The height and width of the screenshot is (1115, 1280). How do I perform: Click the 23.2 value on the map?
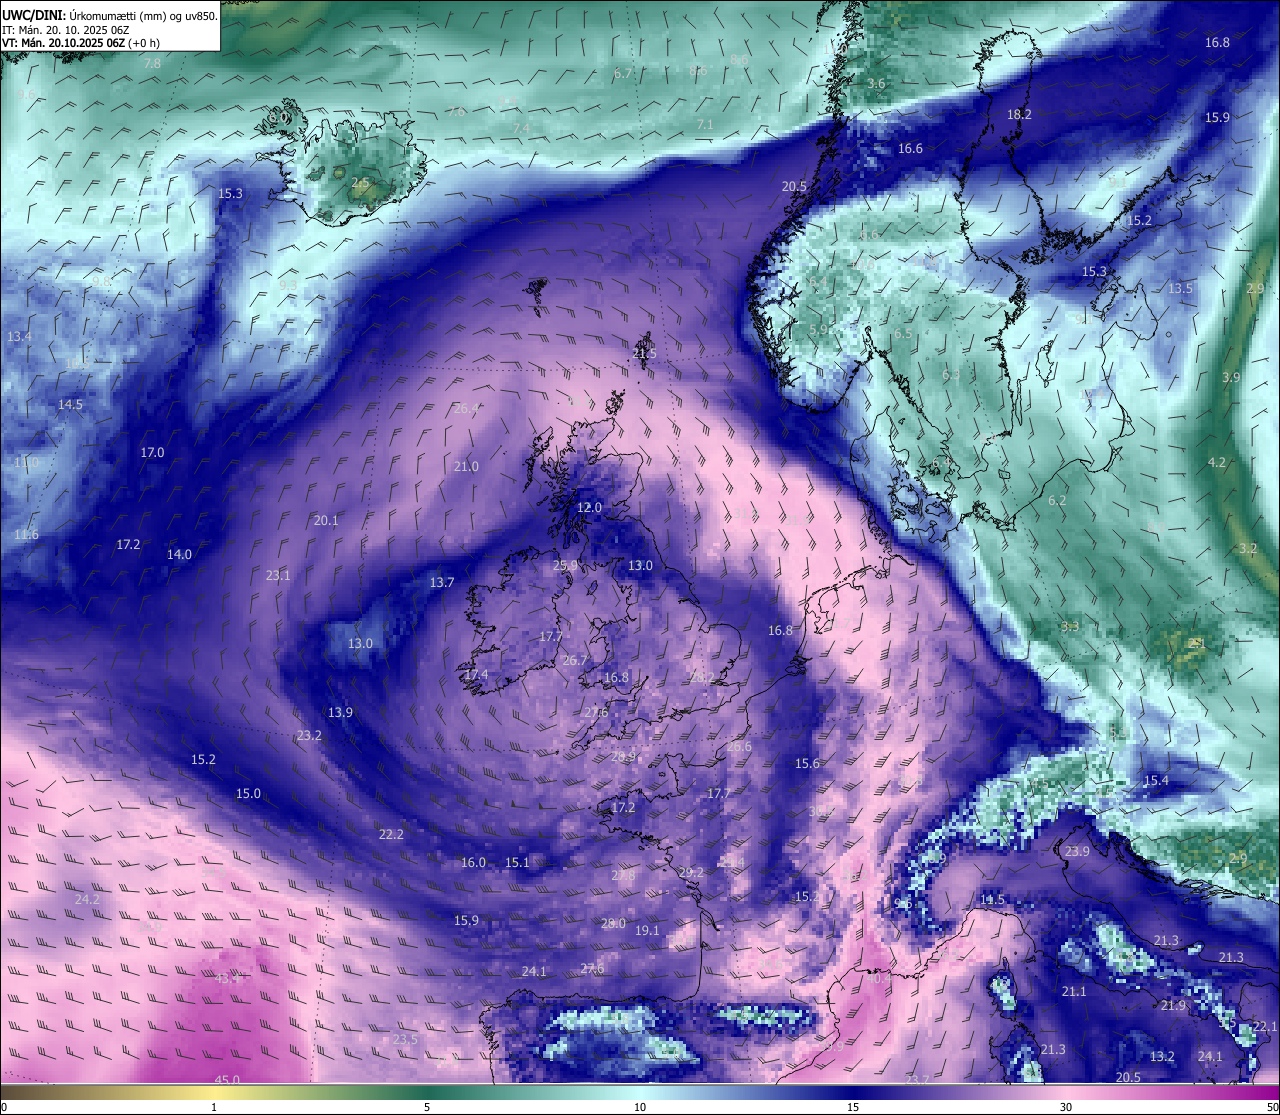click(309, 735)
